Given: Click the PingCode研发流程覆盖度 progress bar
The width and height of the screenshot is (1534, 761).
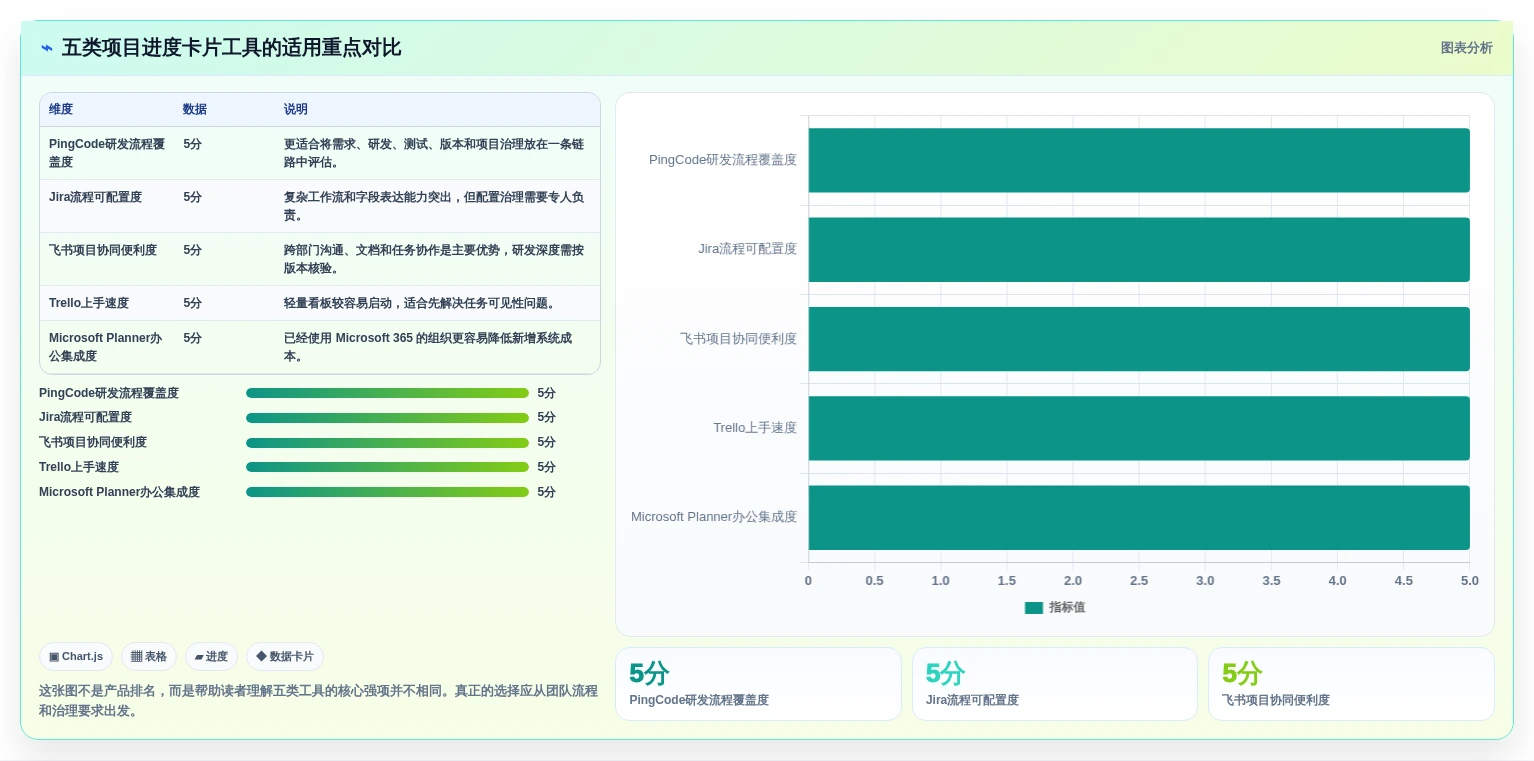Looking at the screenshot, I should pyautogui.click(x=387, y=393).
